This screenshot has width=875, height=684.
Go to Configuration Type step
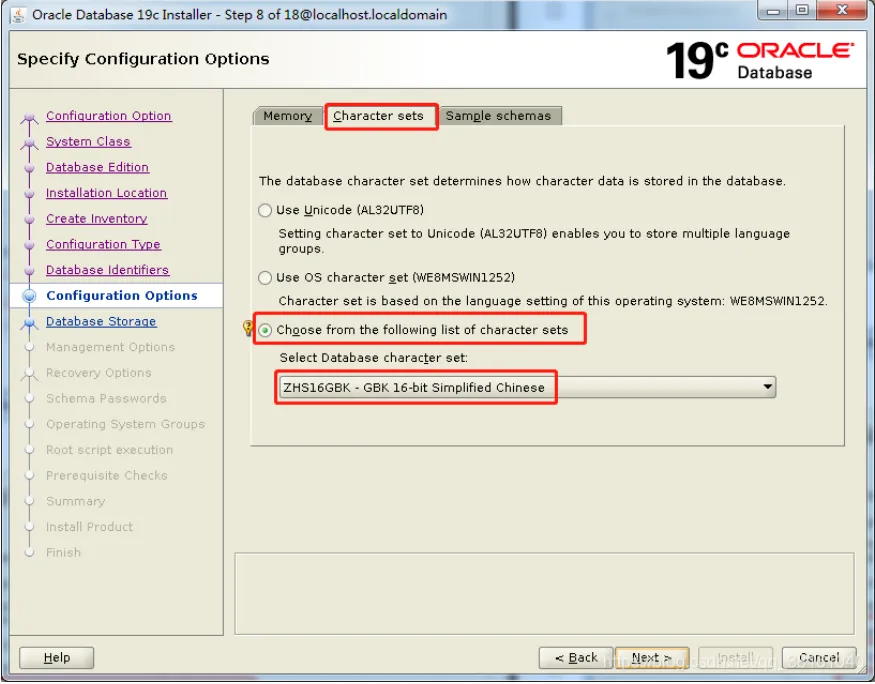[103, 244]
